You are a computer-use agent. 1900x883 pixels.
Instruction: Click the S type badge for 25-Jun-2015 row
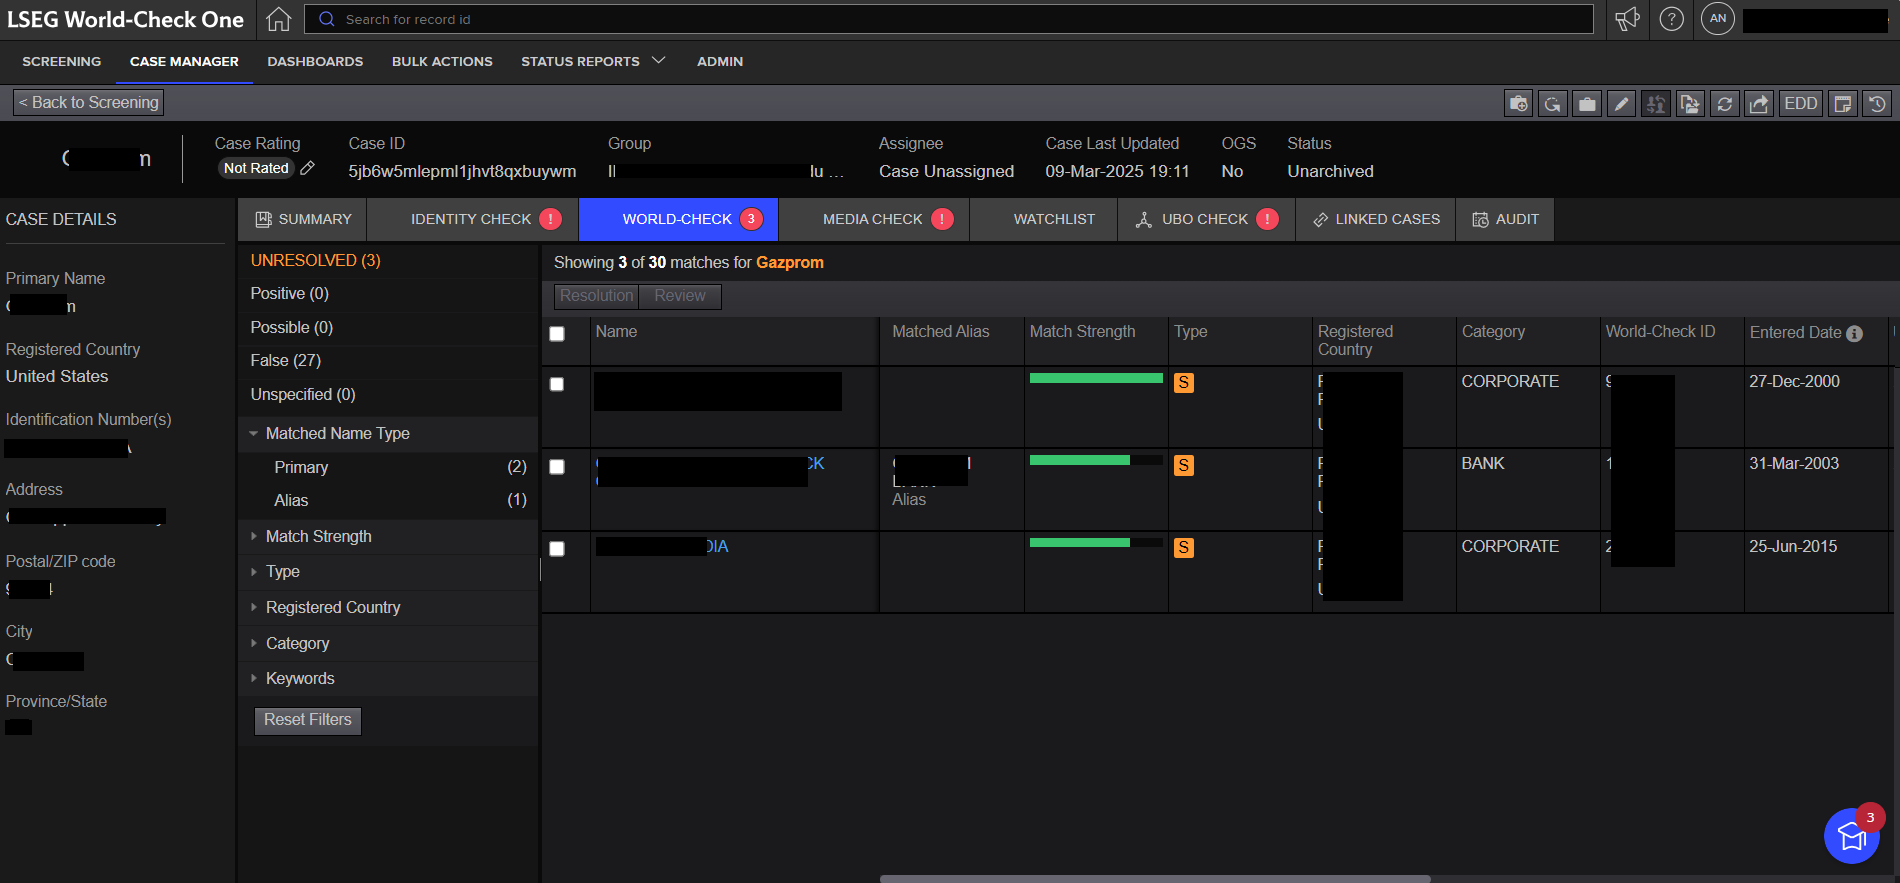tap(1184, 547)
